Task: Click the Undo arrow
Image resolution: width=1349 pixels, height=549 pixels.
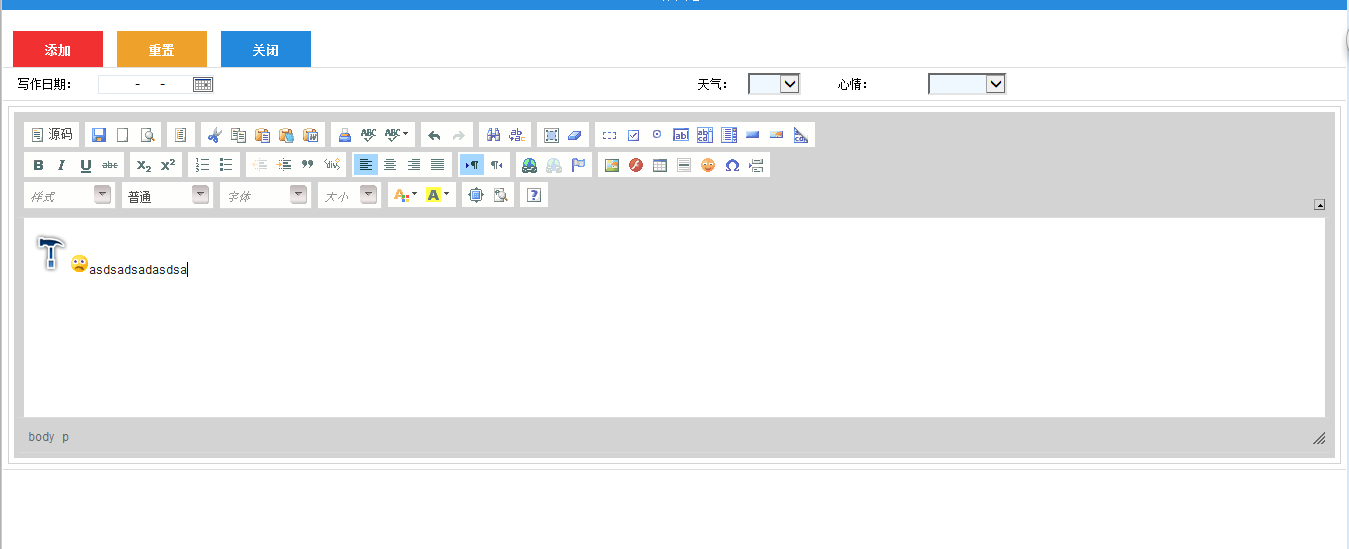Action: pos(434,135)
